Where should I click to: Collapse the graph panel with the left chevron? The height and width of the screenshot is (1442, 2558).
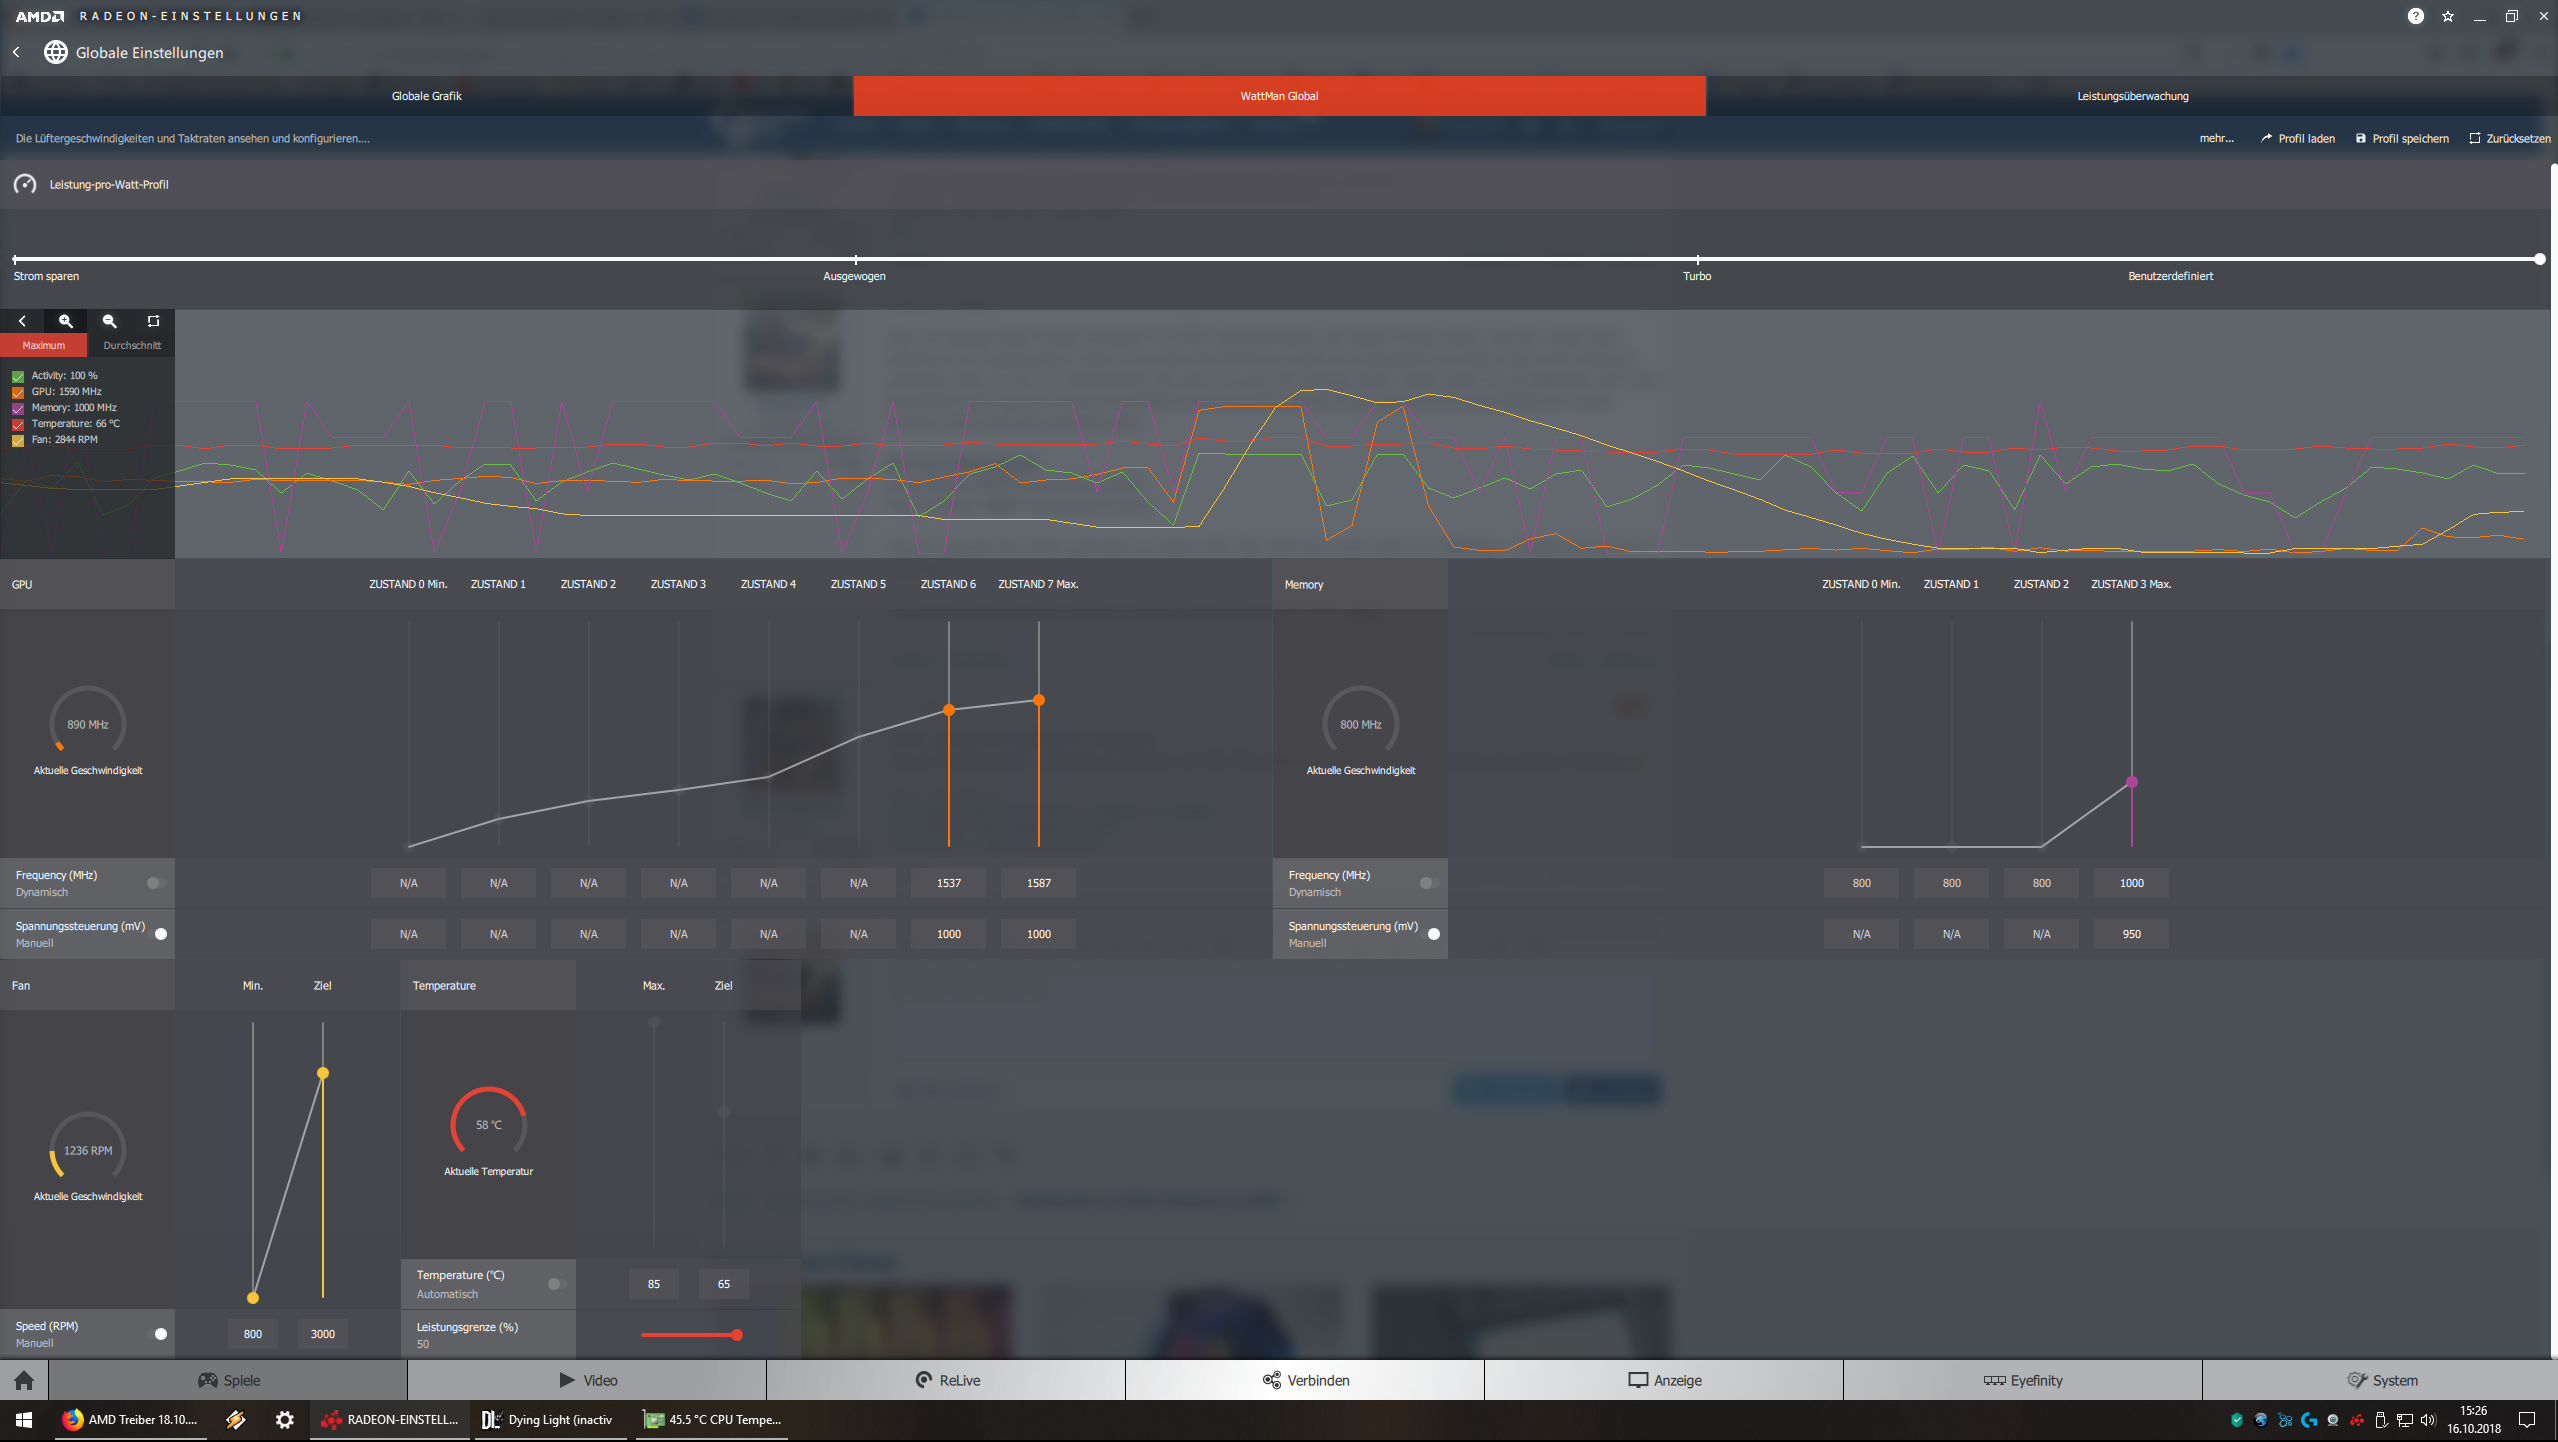tap(22, 321)
